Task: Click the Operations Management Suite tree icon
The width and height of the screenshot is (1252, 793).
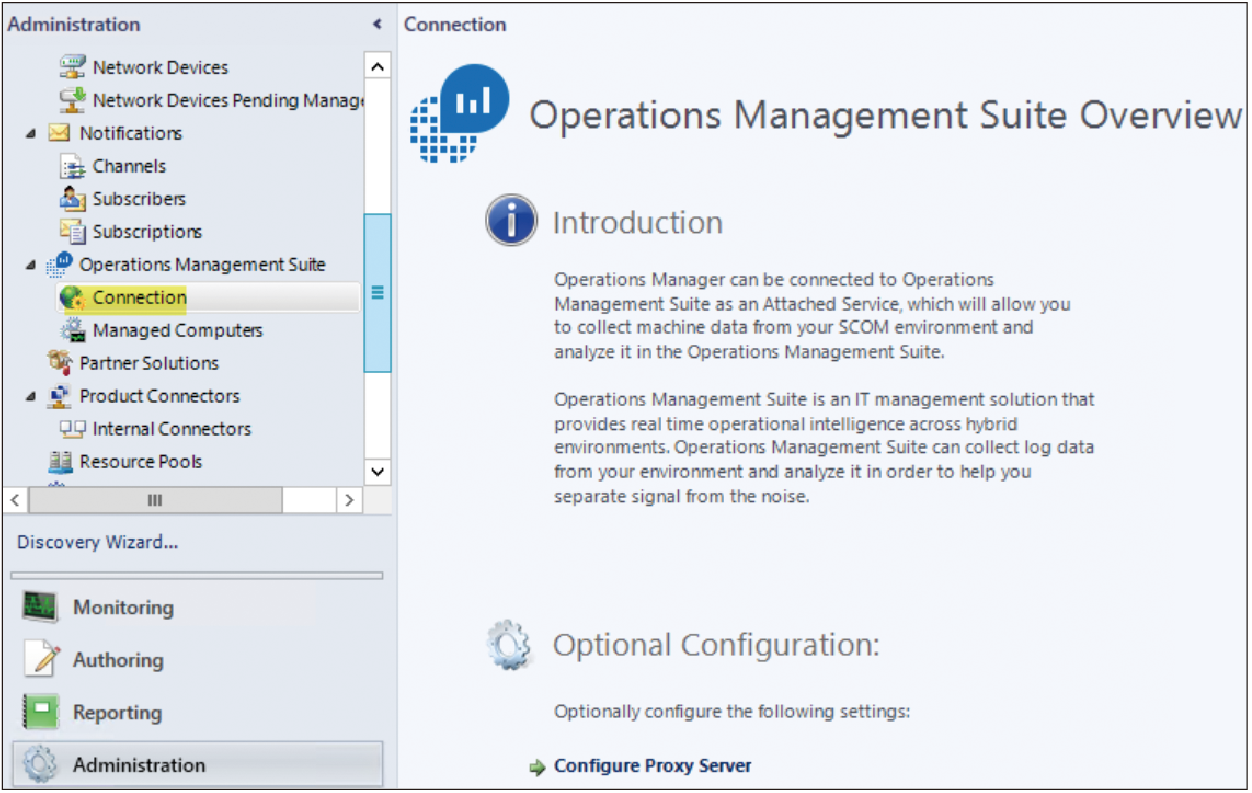Action: click(60, 265)
